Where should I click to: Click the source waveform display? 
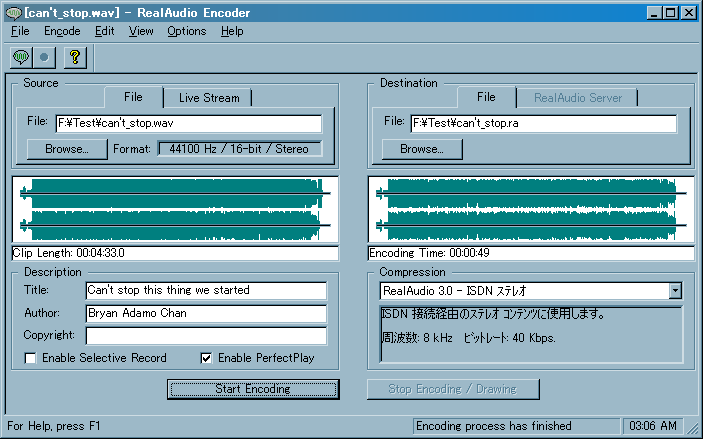pos(175,209)
